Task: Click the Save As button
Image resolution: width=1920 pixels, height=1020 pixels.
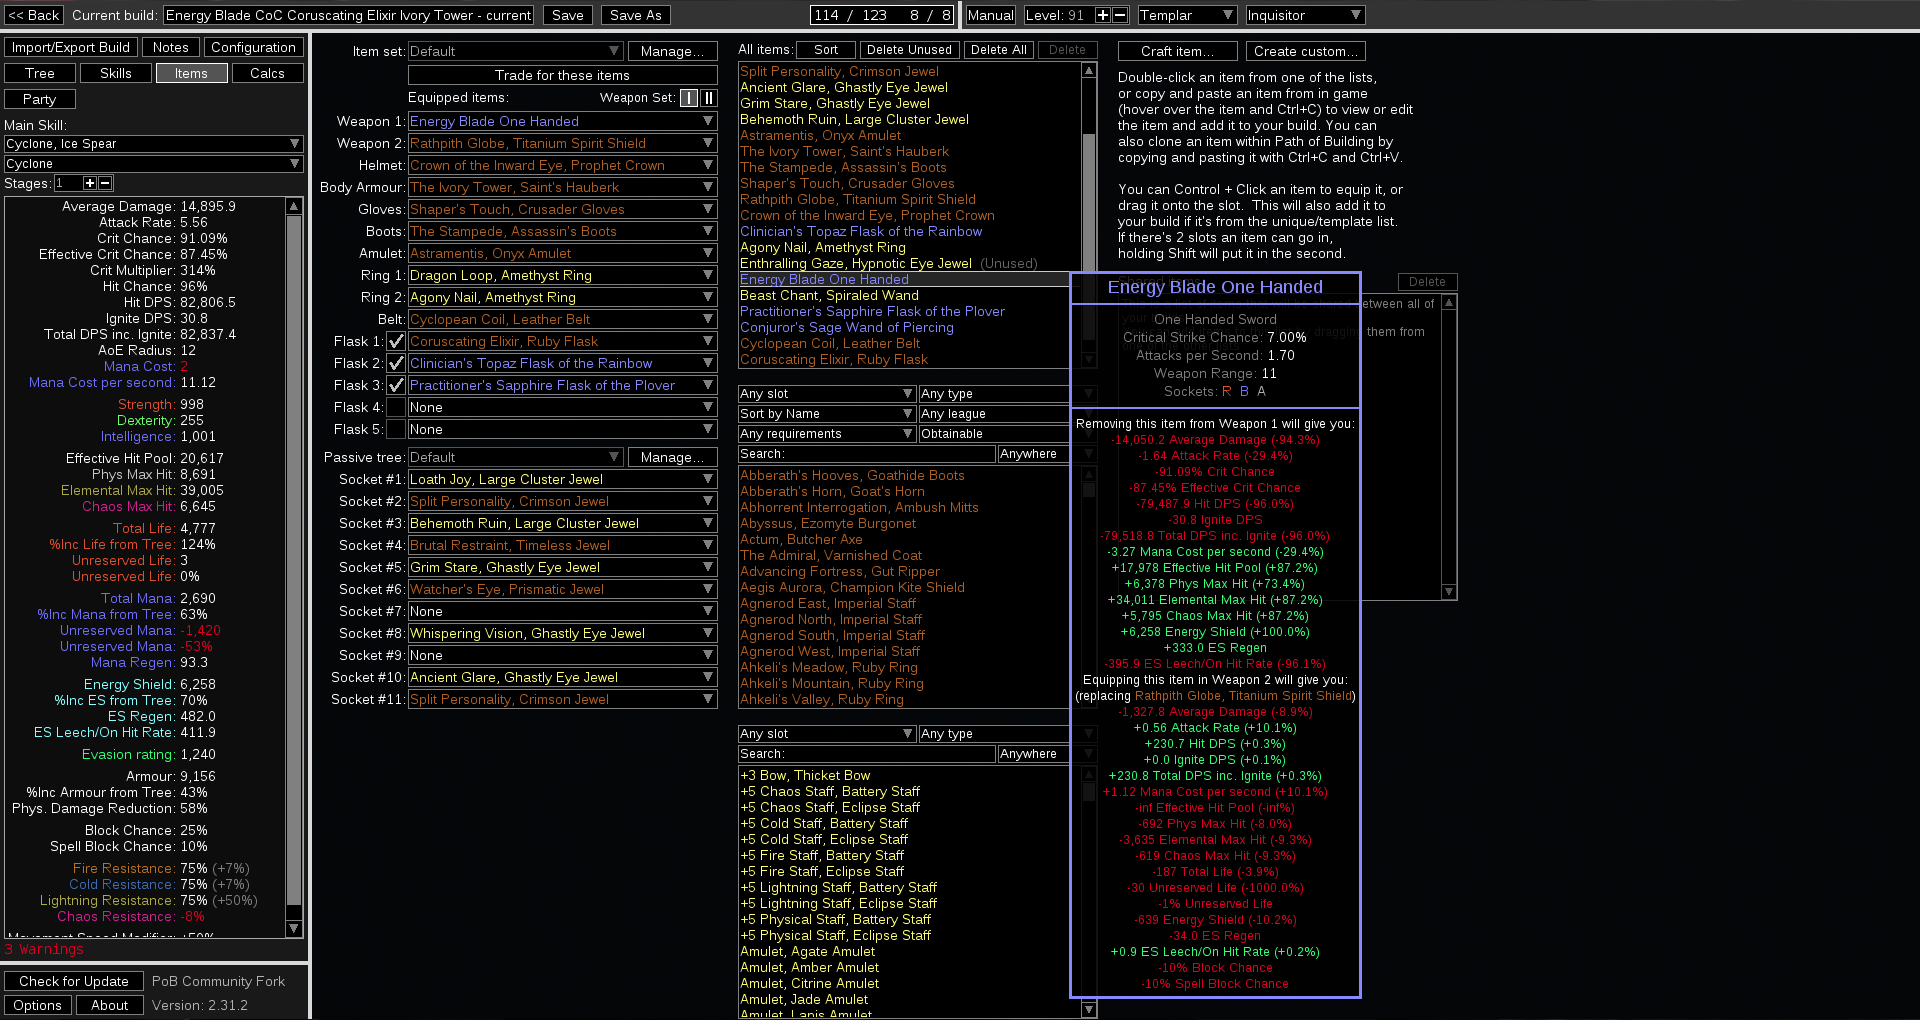Action: [x=635, y=15]
